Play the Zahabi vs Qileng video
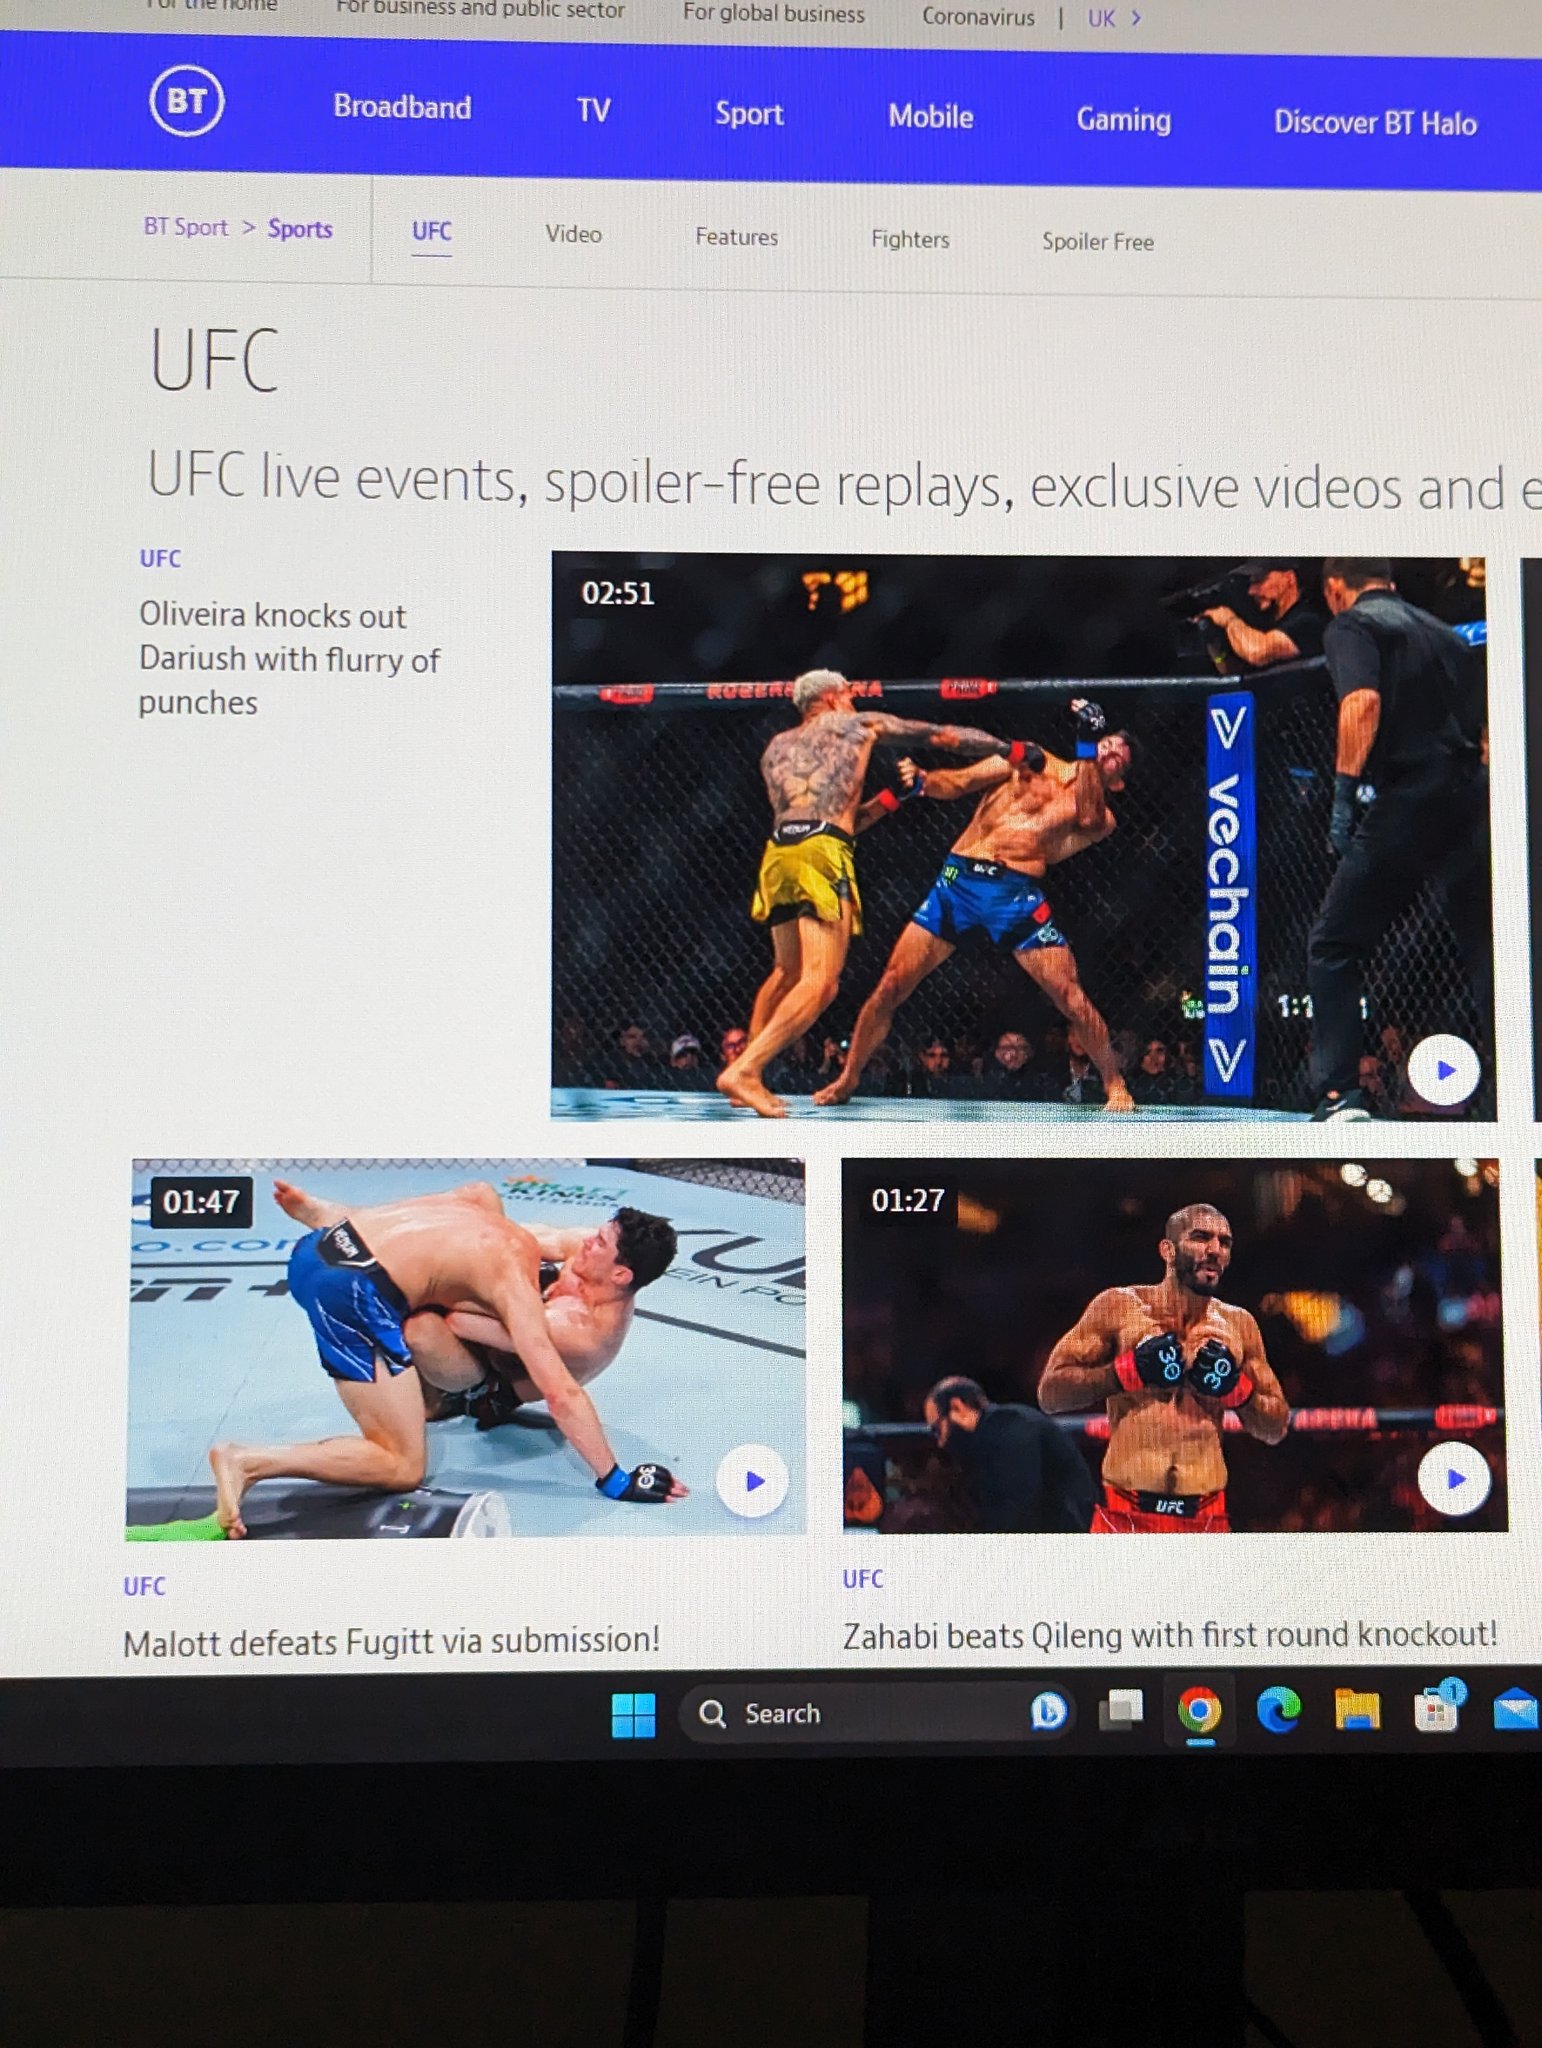Screen dimensions: 1542x2048 coord(1455,1478)
